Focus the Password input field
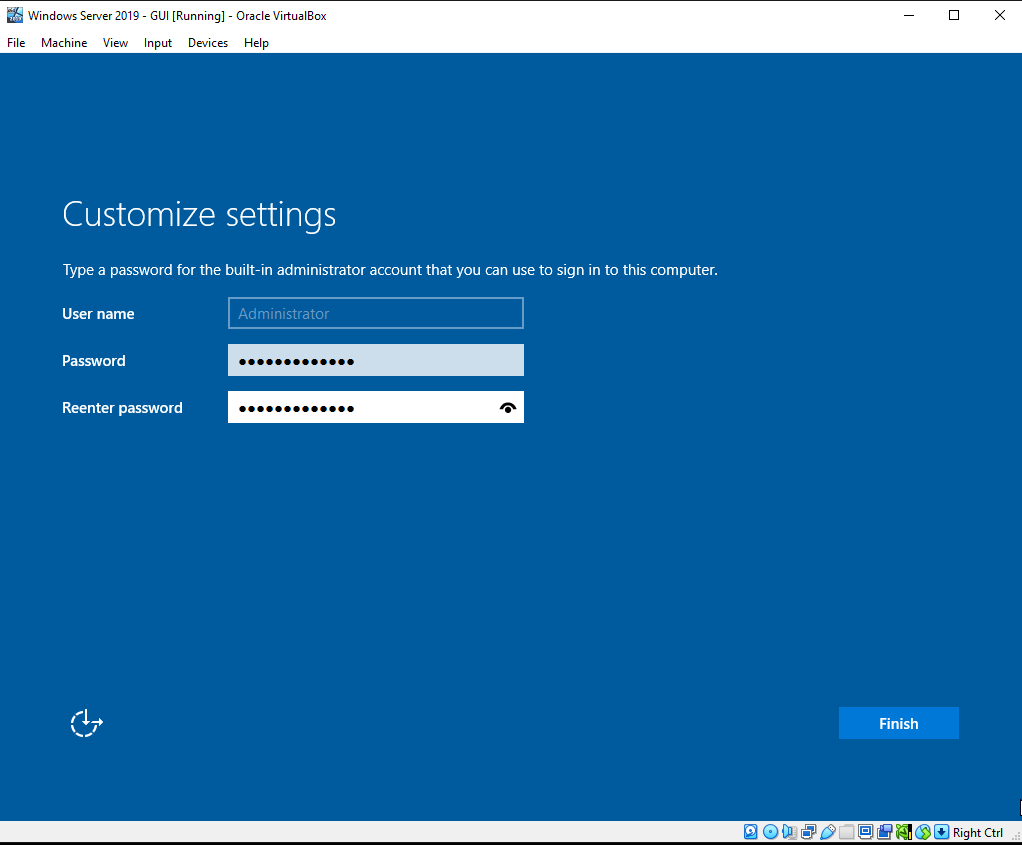The image size is (1022, 845). point(376,360)
